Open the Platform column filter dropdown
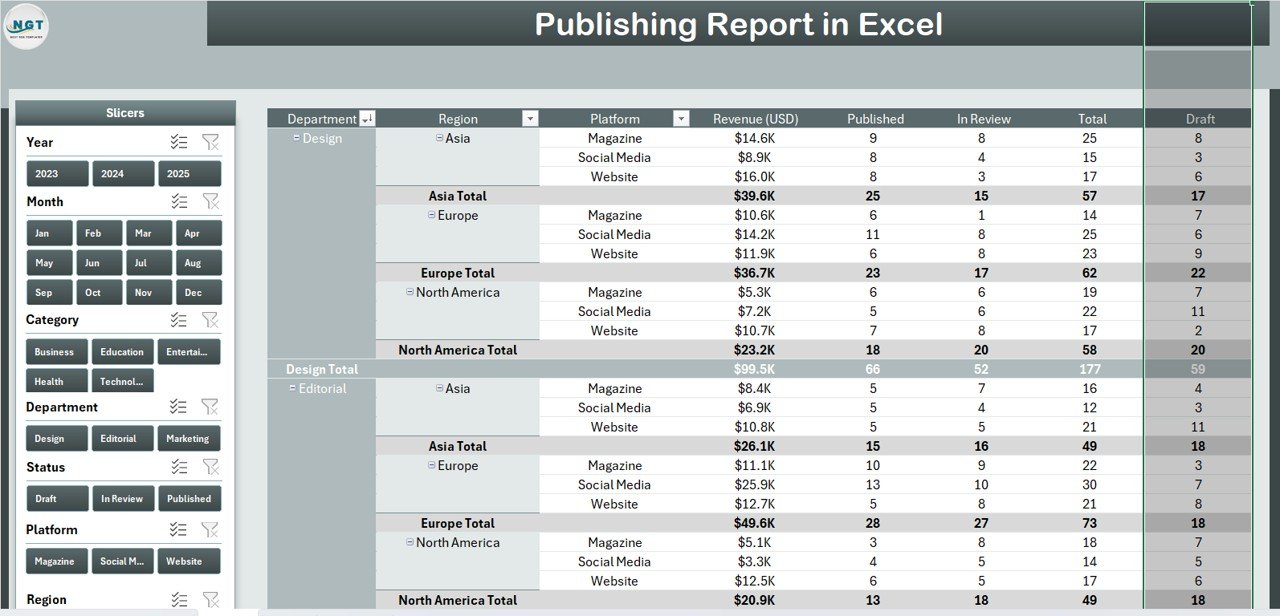This screenshot has height=616, width=1280. tap(681, 118)
